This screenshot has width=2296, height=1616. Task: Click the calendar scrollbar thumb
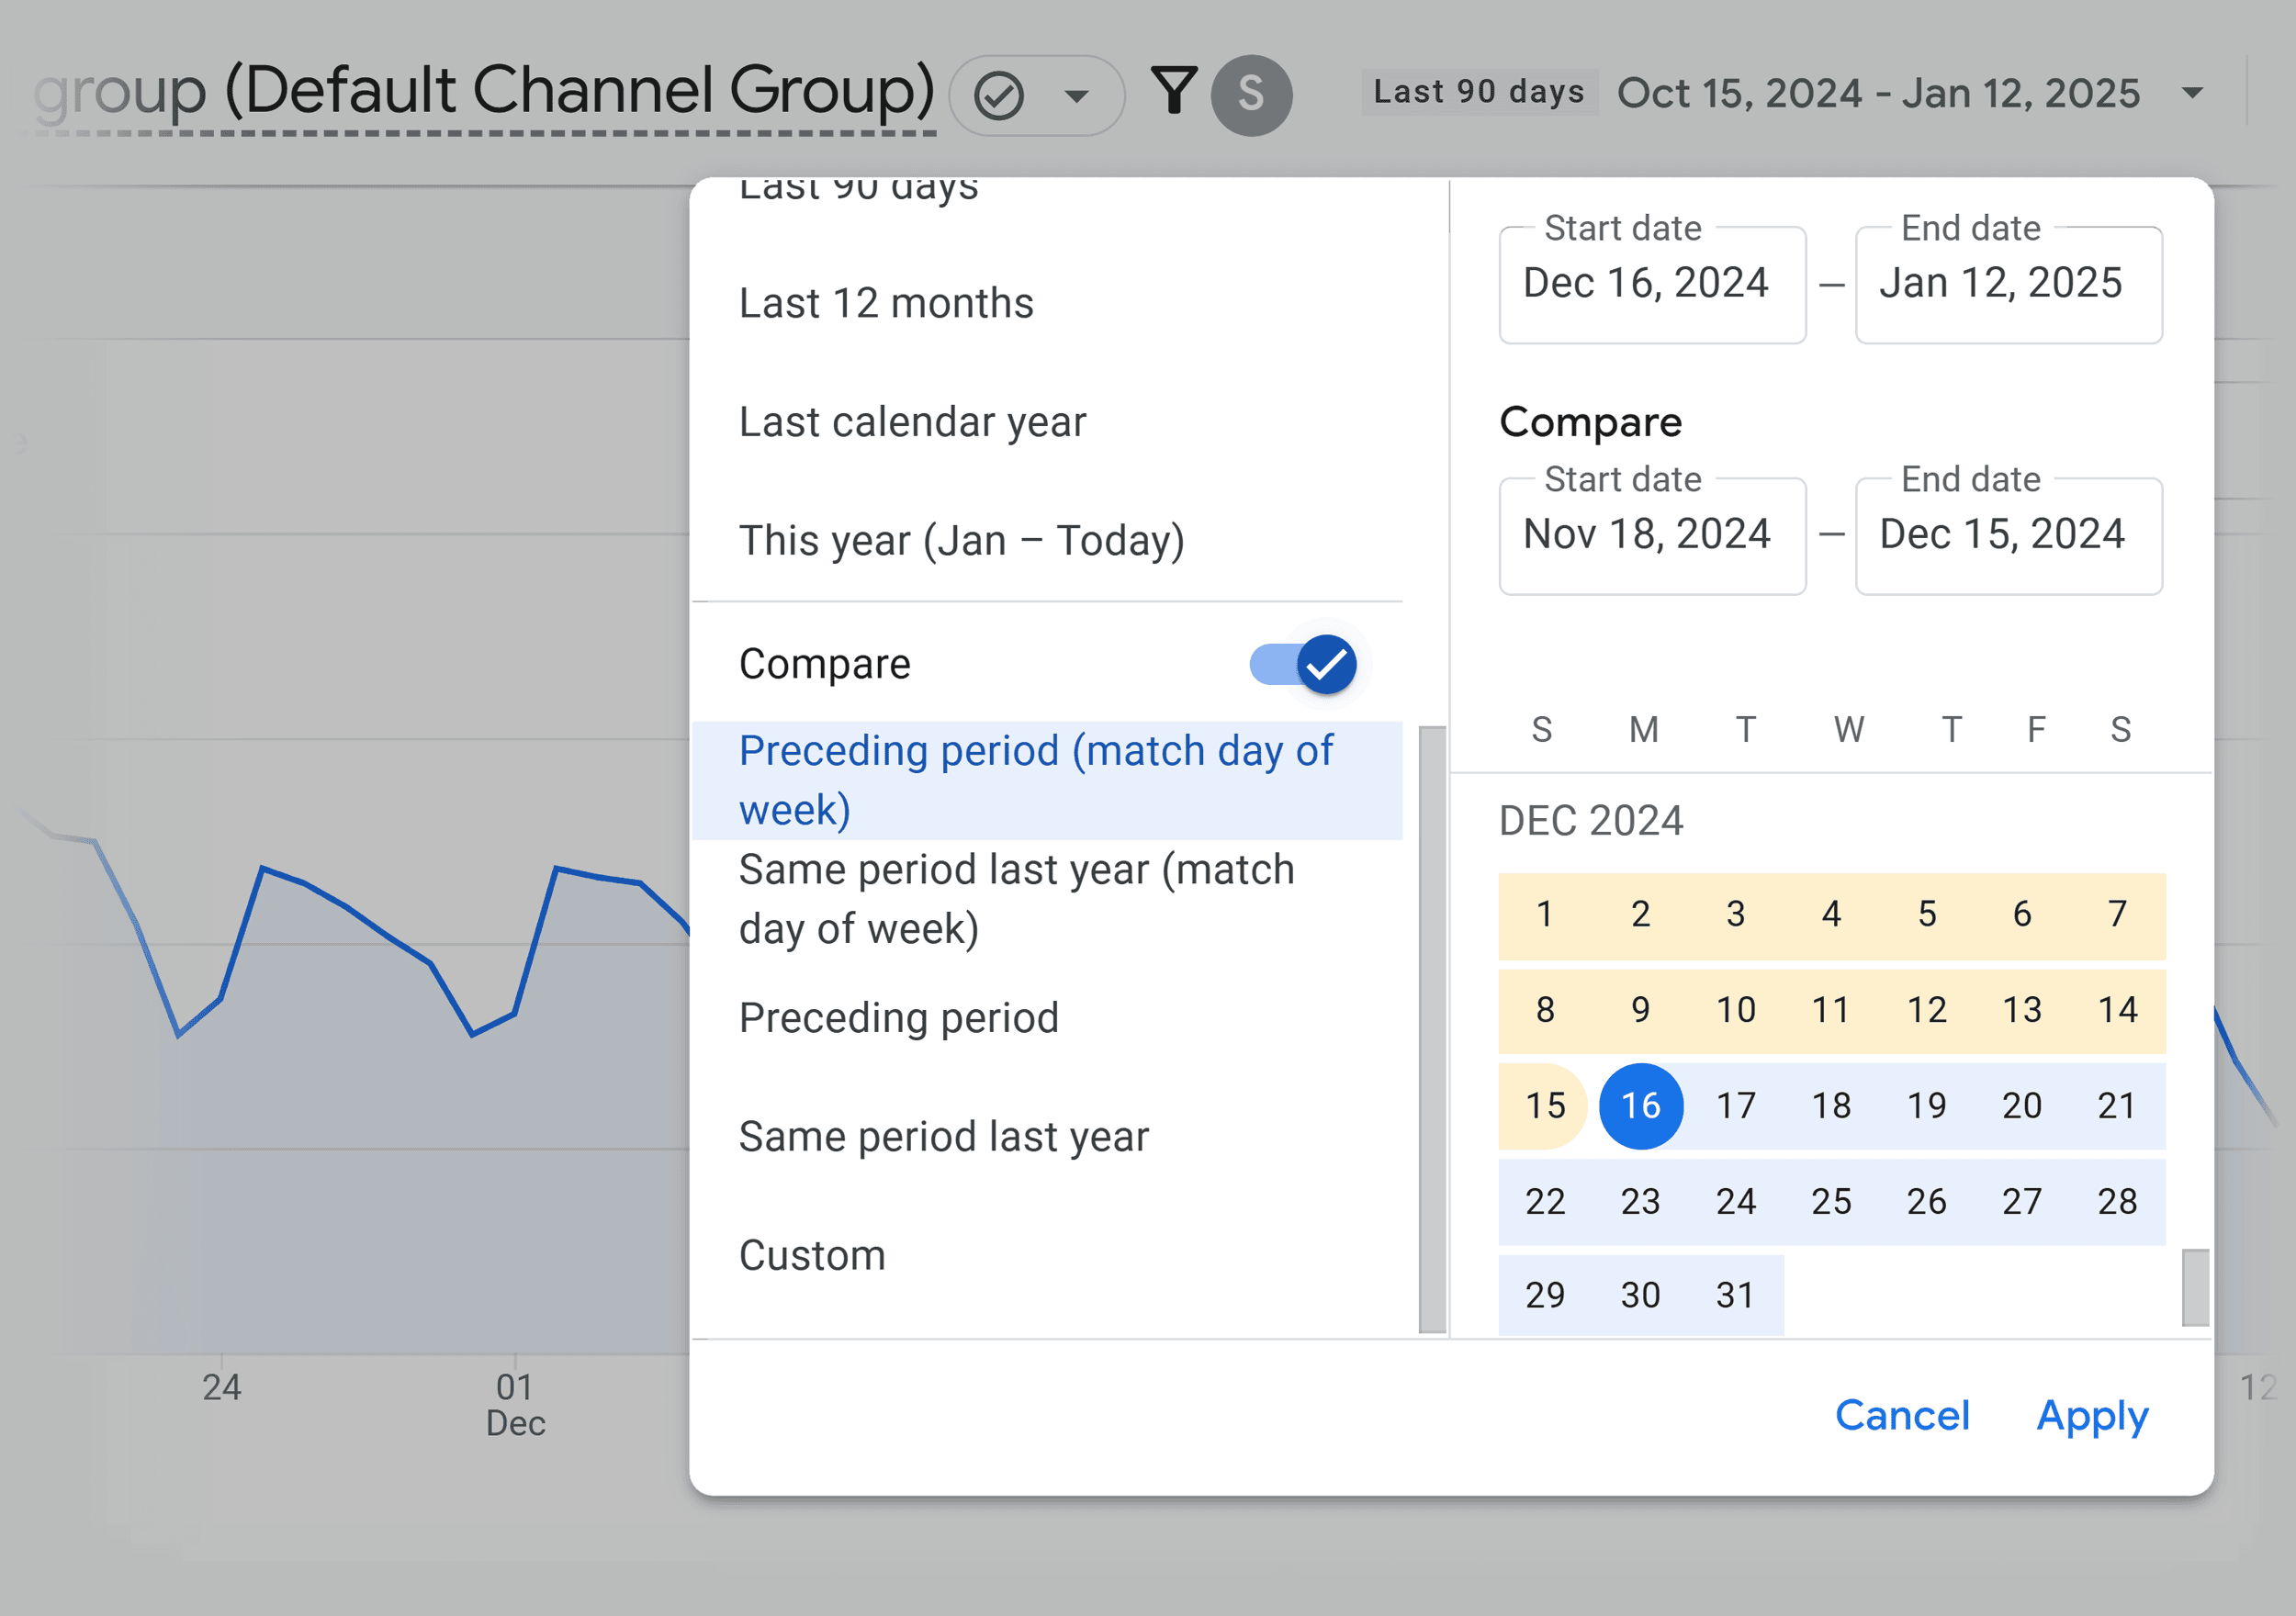(x=2195, y=1287)
